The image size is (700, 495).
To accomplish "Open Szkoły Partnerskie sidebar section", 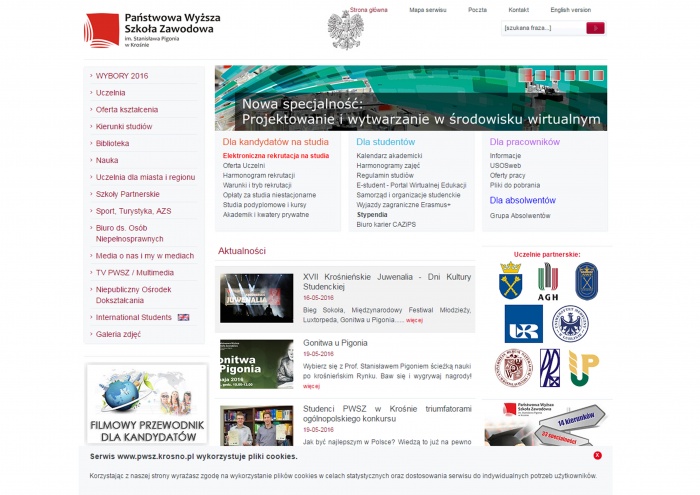I will (x=127, y=194).
